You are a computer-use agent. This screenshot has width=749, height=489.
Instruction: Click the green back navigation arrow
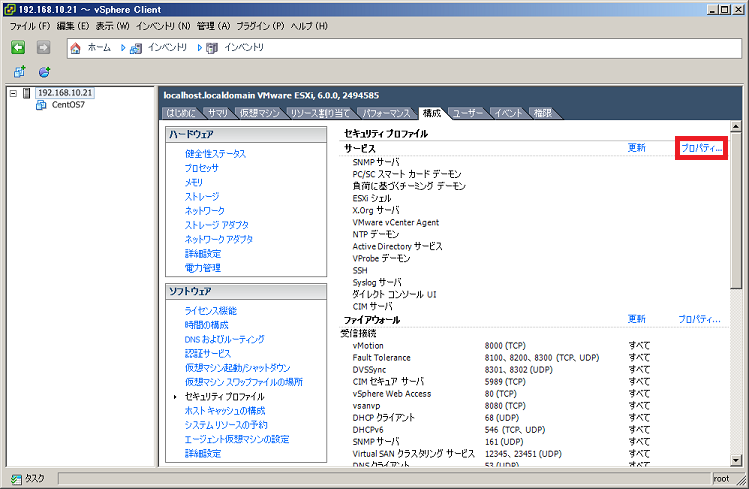click(x=18, y=47)
